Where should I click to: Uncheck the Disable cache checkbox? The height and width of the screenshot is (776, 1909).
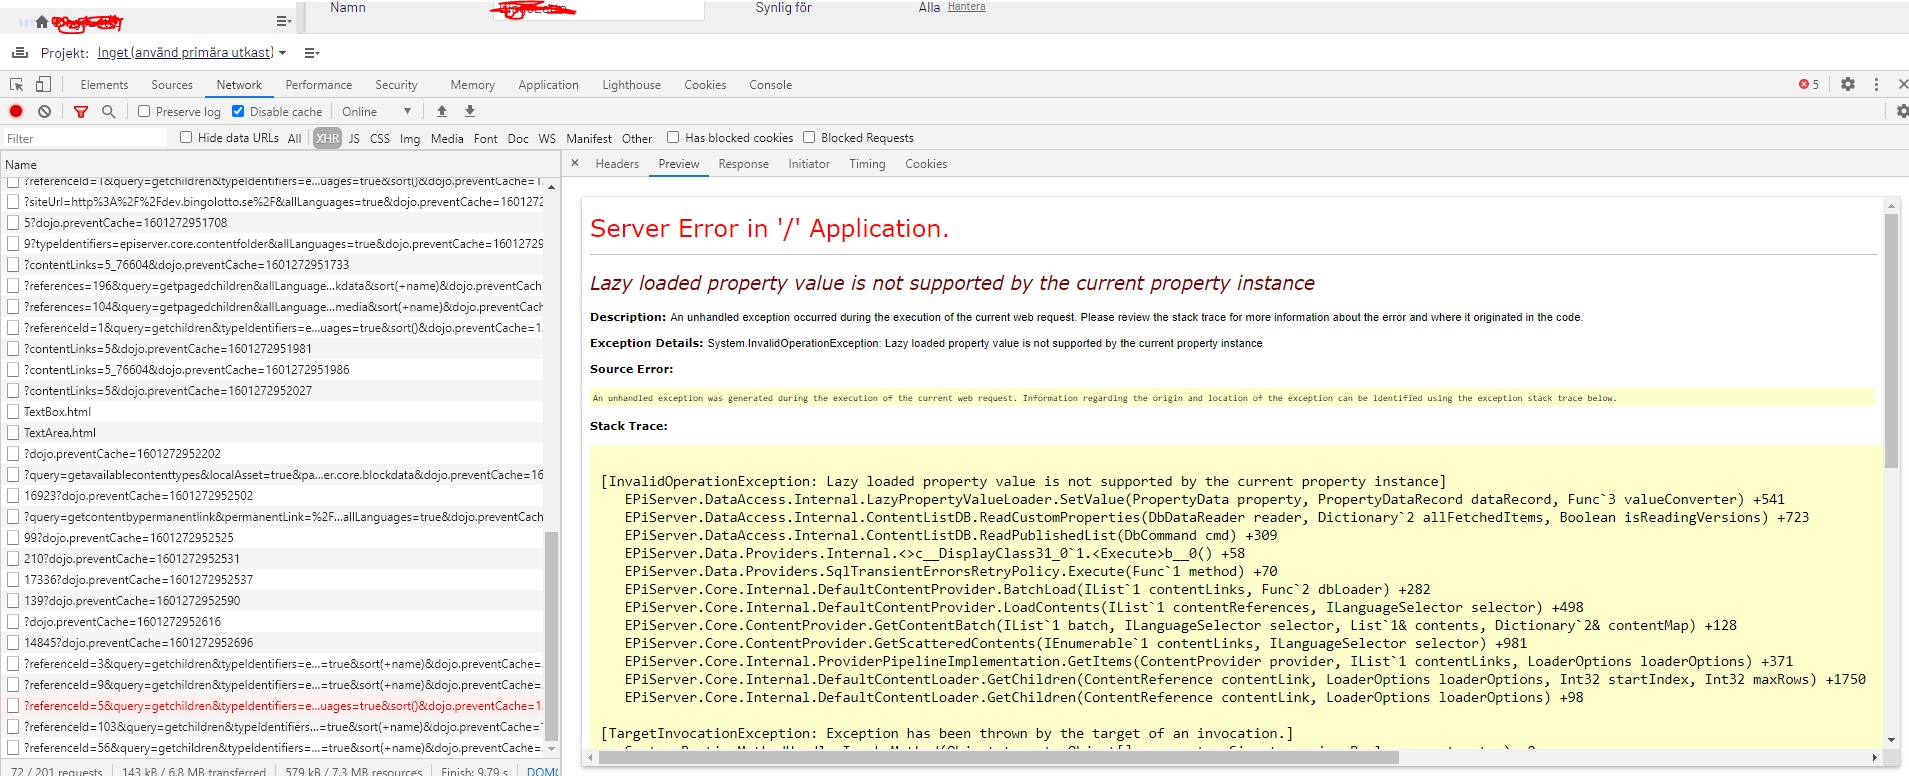238,111
